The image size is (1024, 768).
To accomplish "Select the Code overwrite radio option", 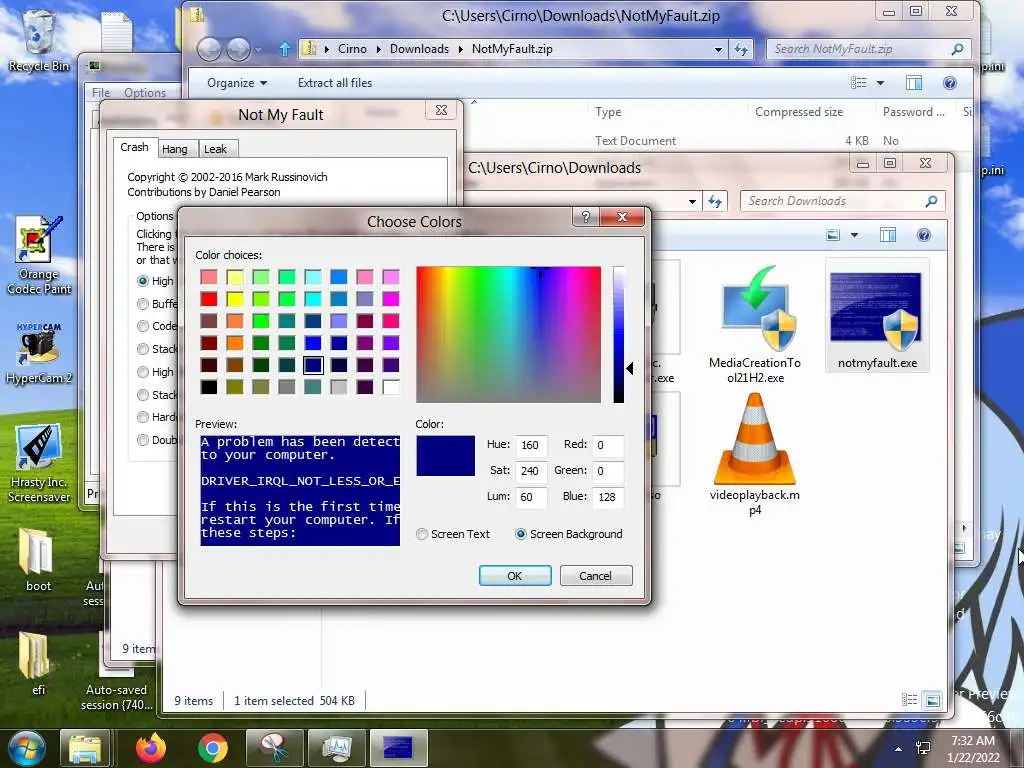I will click(x=143, y=326).
